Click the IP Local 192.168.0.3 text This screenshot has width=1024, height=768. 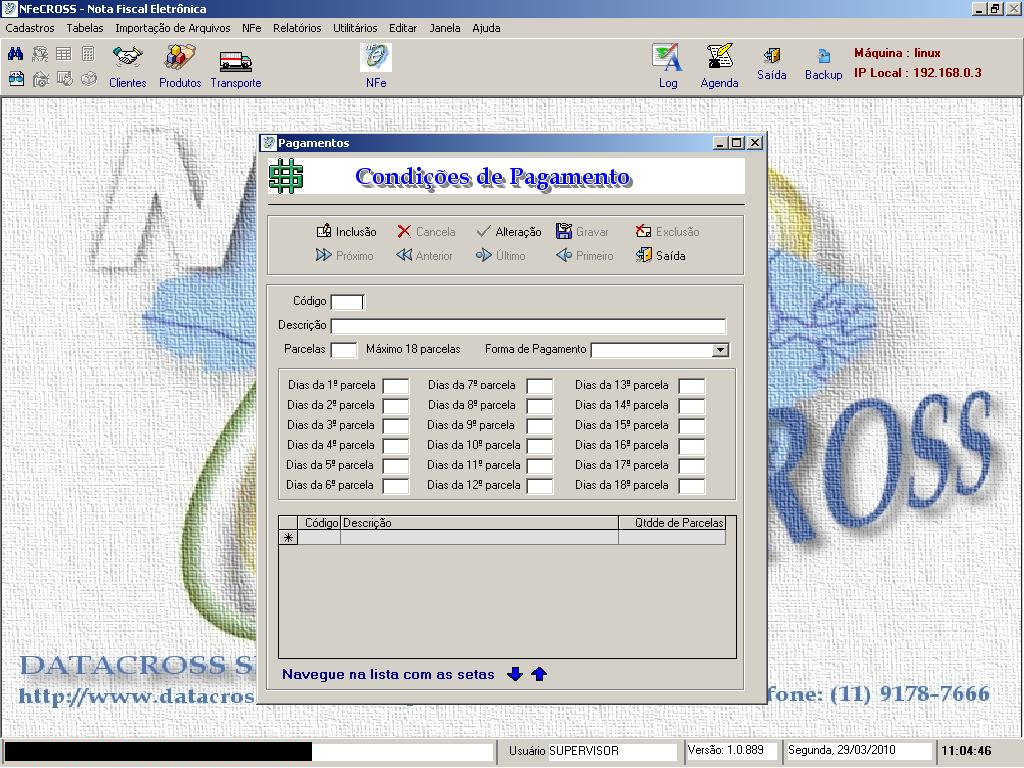tap(918, 72)
